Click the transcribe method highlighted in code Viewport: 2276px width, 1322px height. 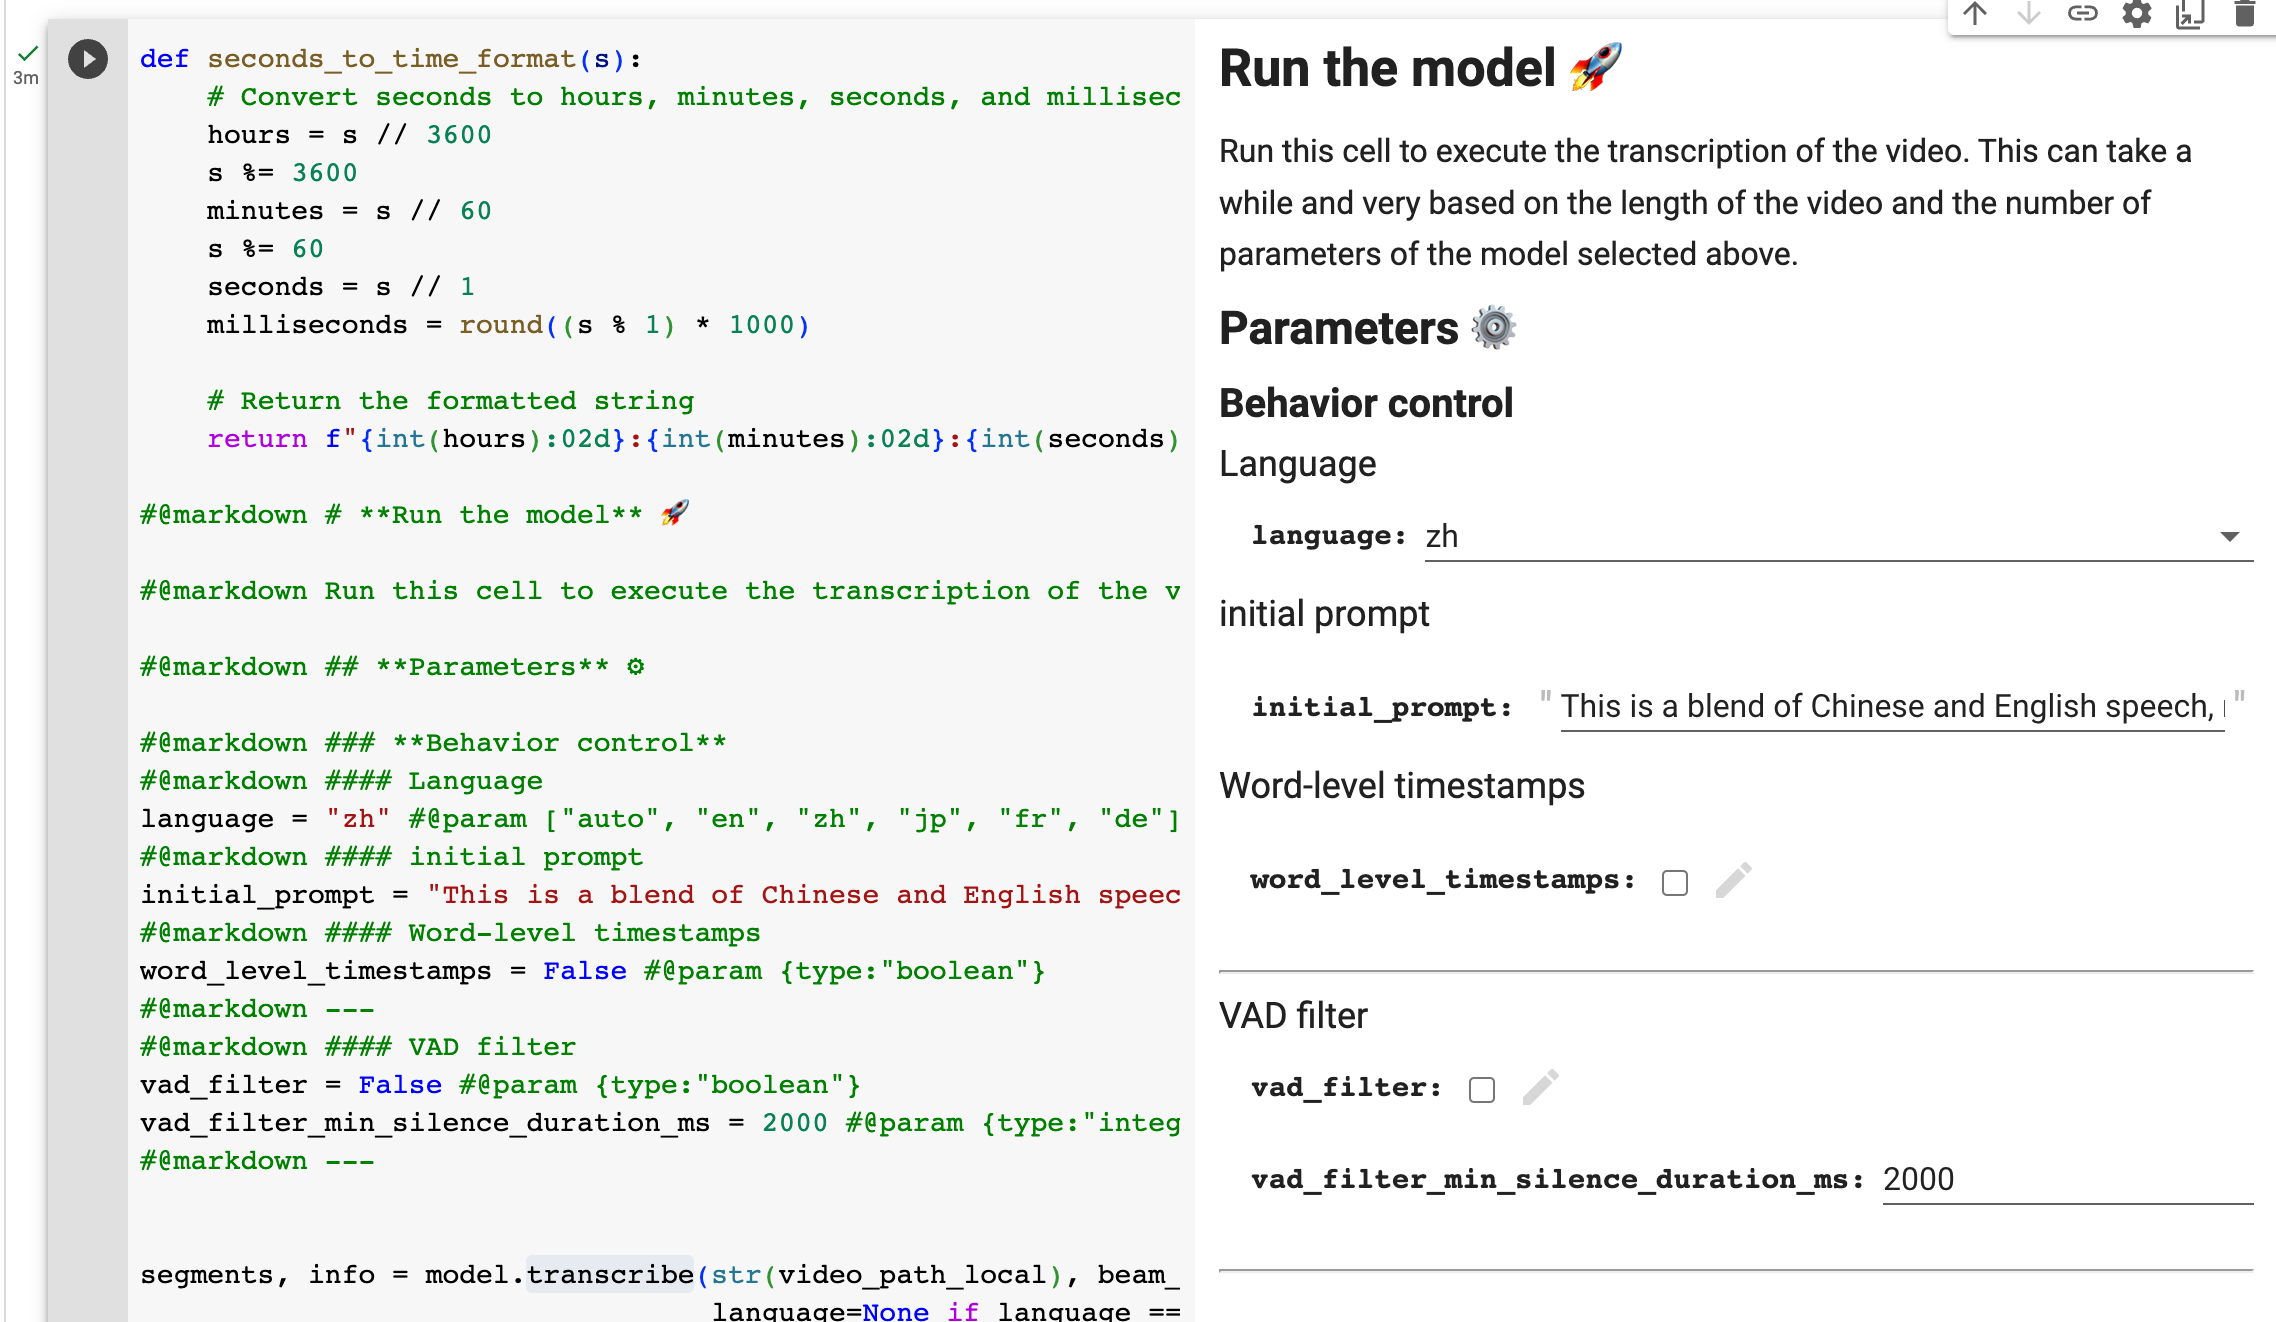(610, 1274)
